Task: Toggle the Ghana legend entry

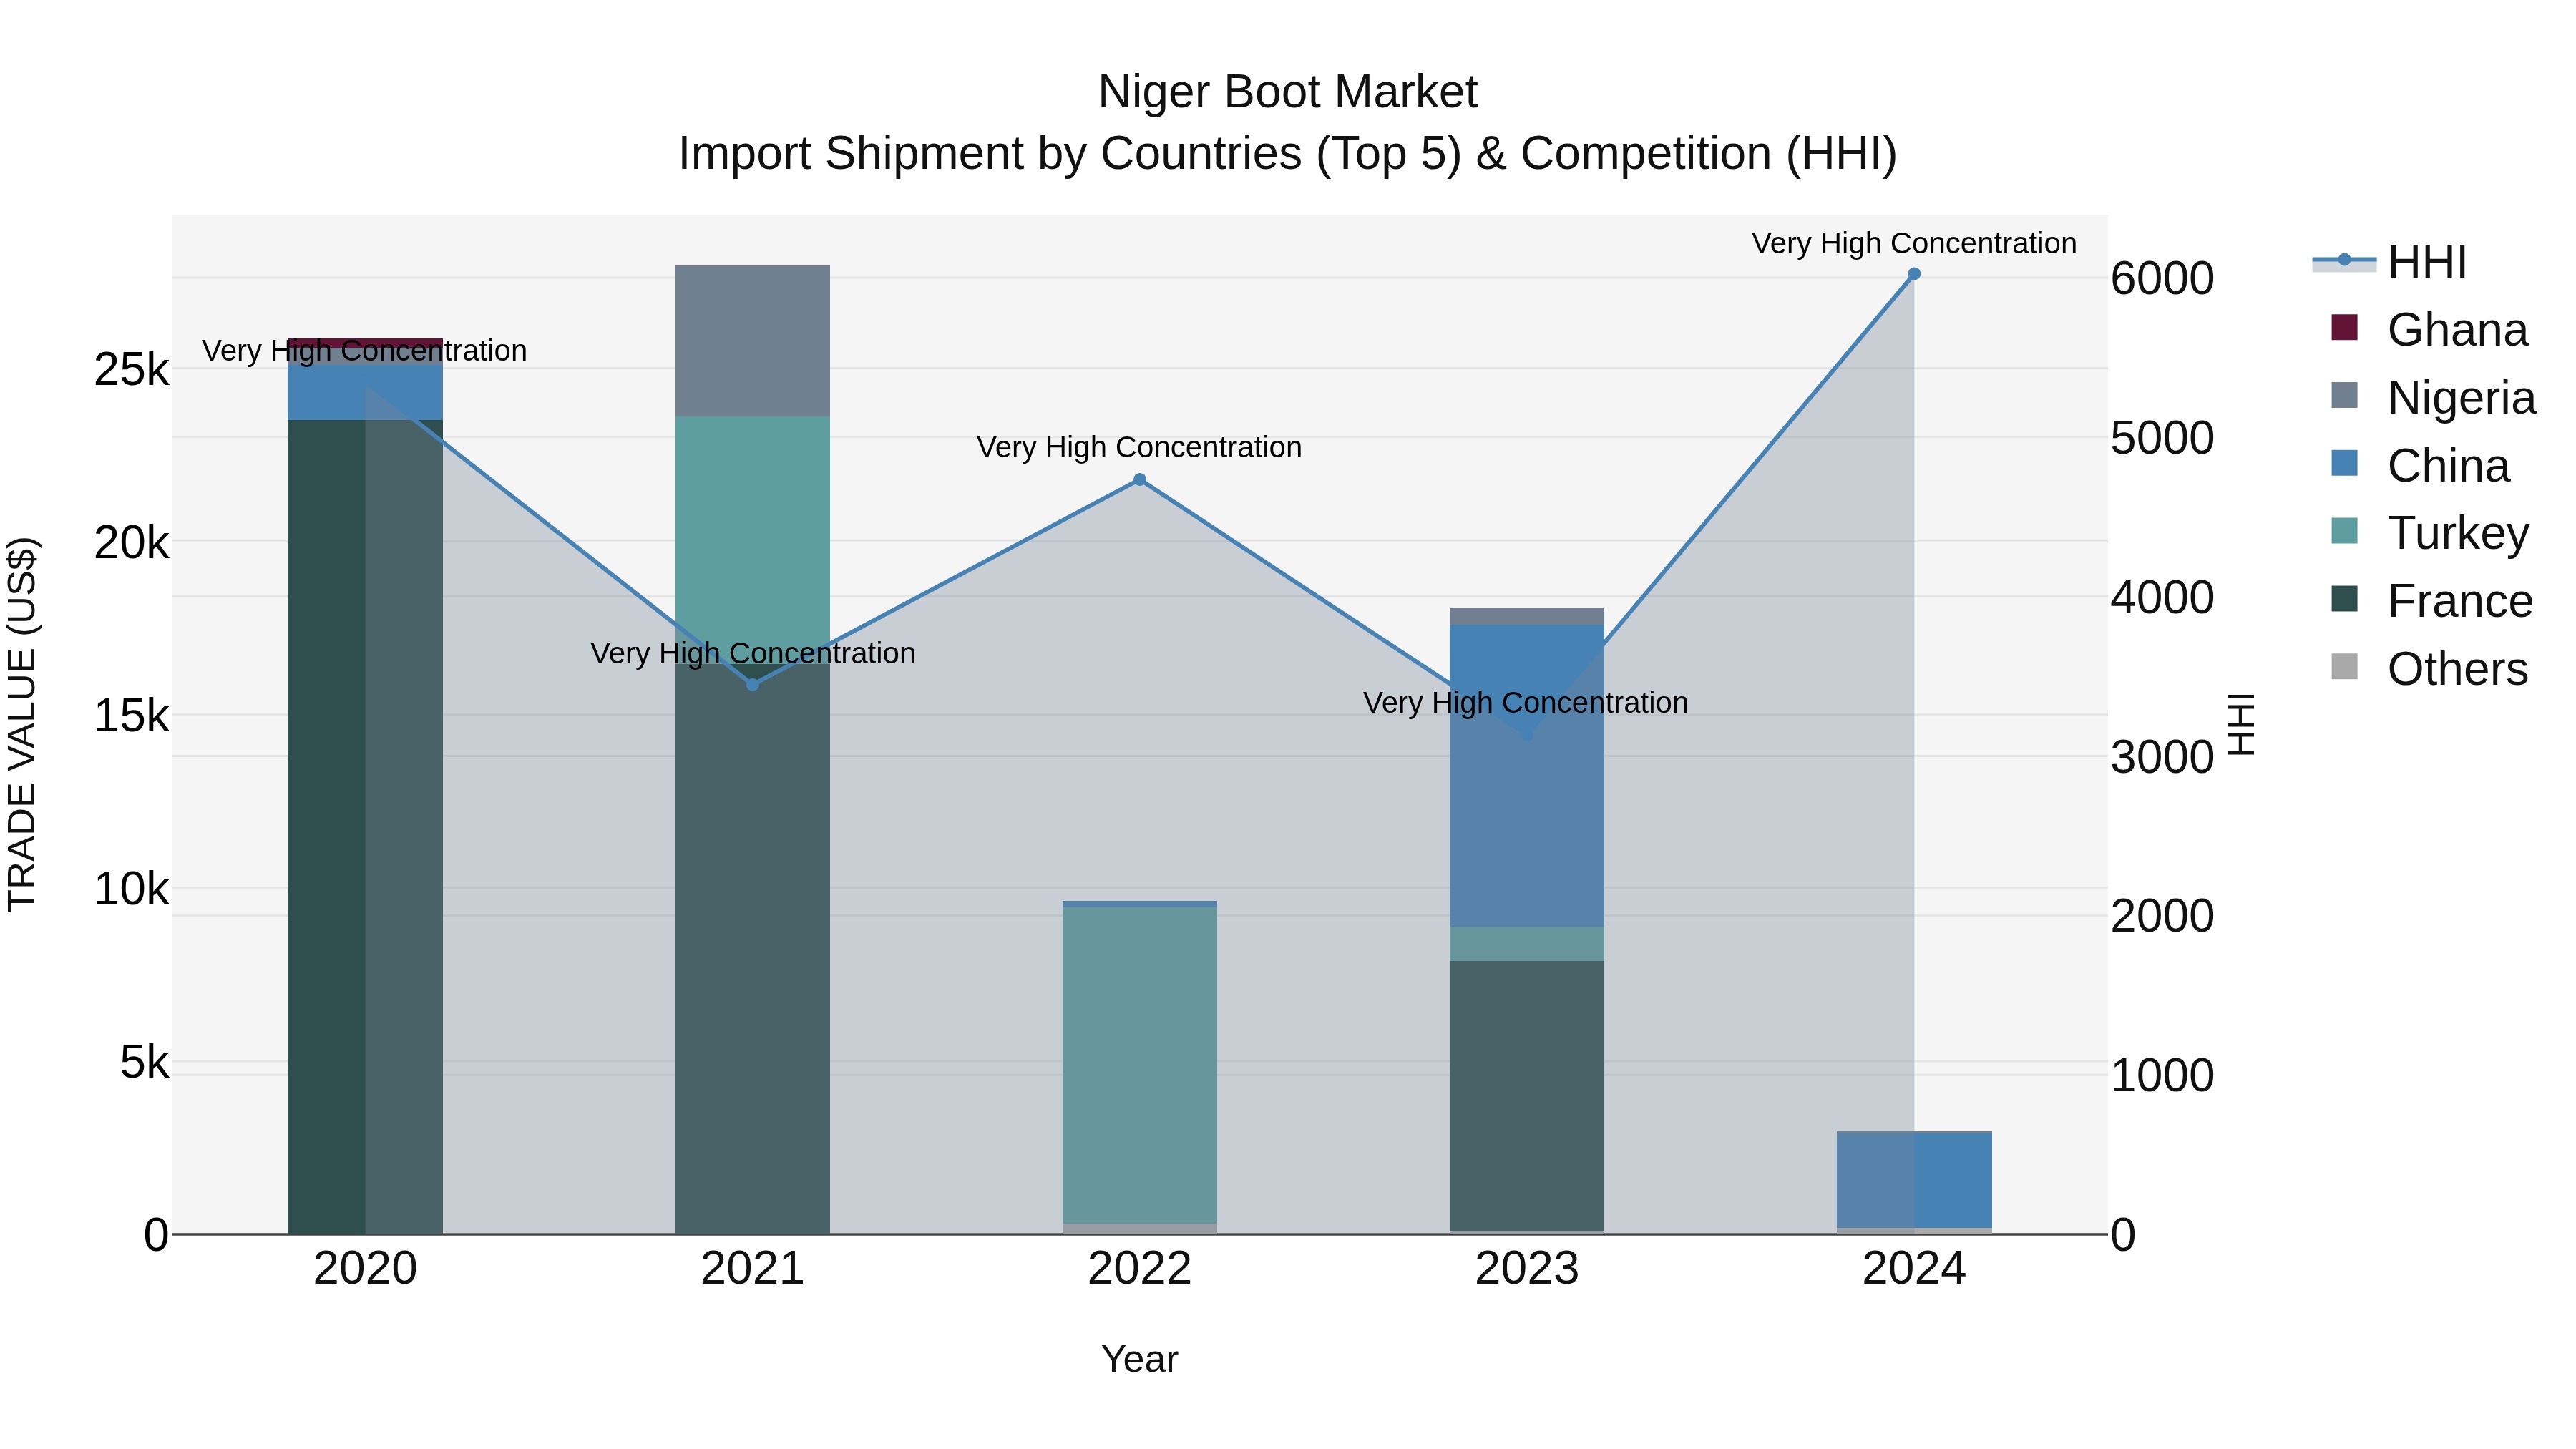Action: coord(2429,329)
